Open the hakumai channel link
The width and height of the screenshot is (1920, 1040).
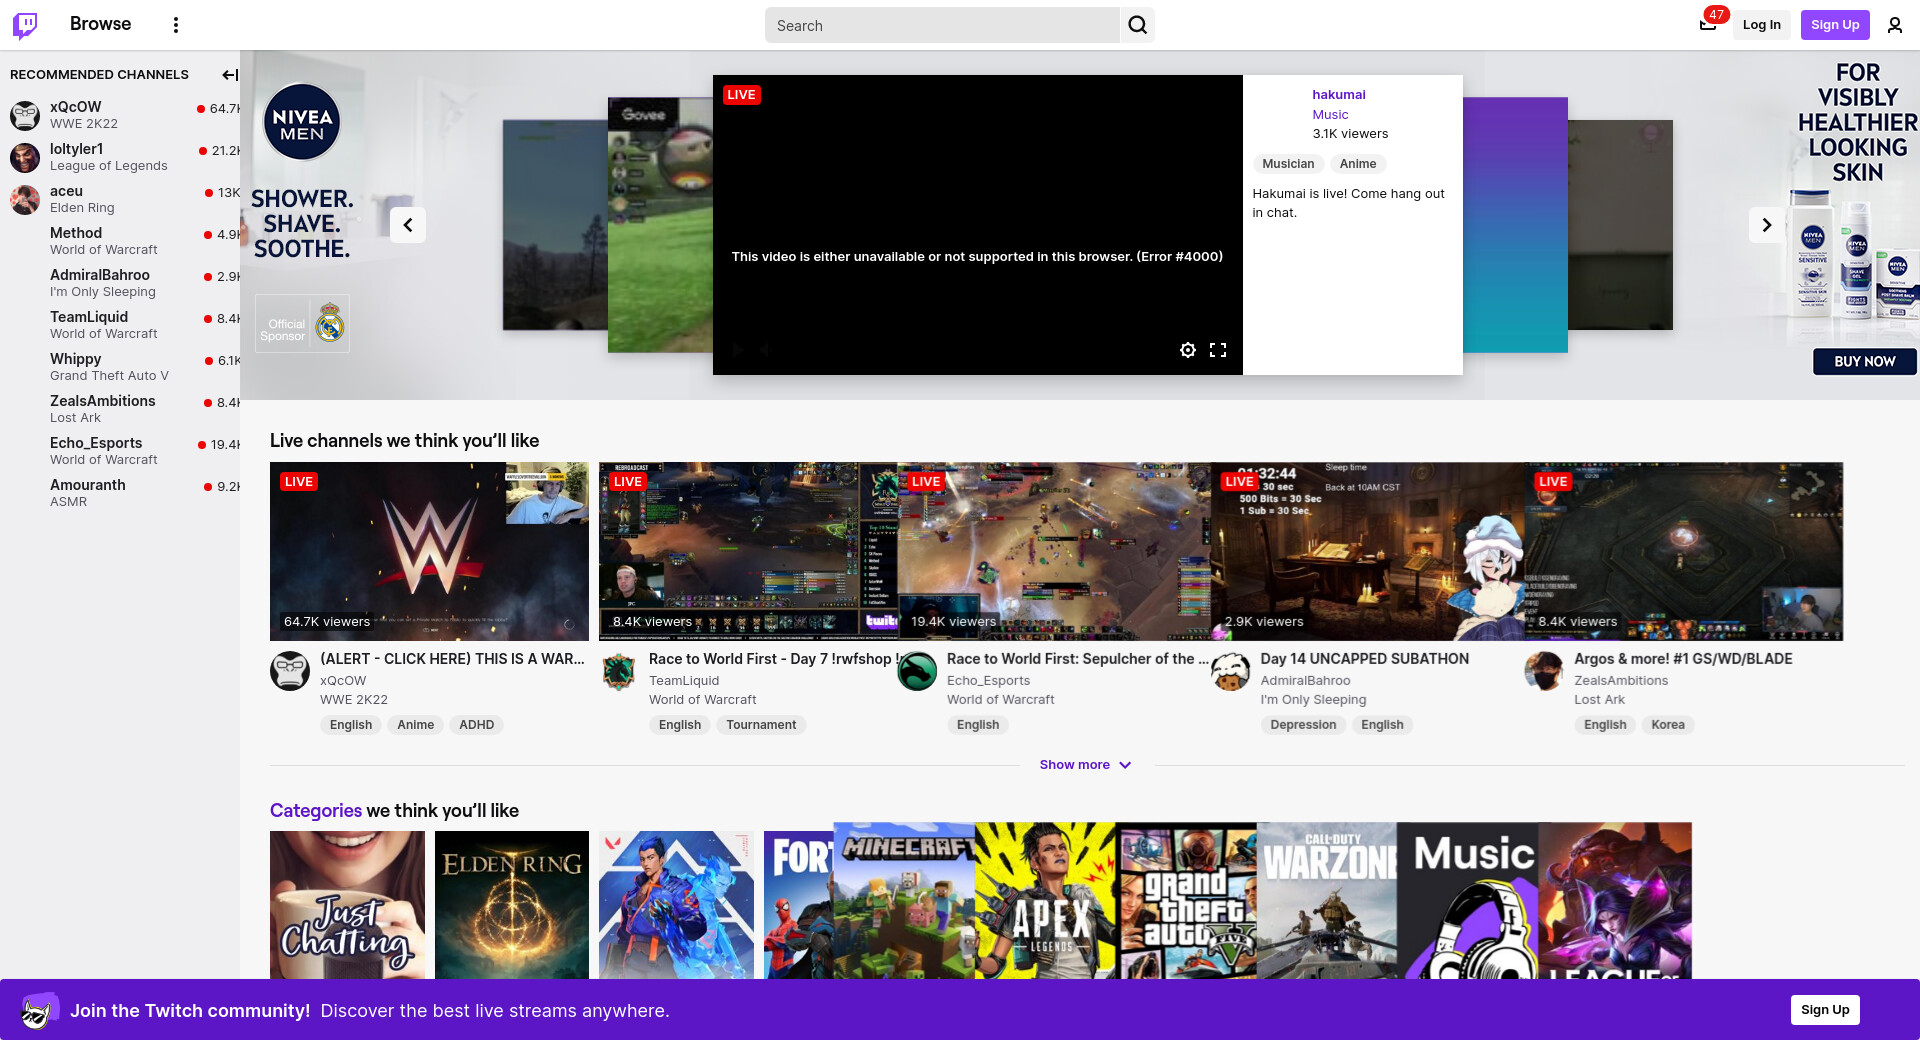(1338, 95)
